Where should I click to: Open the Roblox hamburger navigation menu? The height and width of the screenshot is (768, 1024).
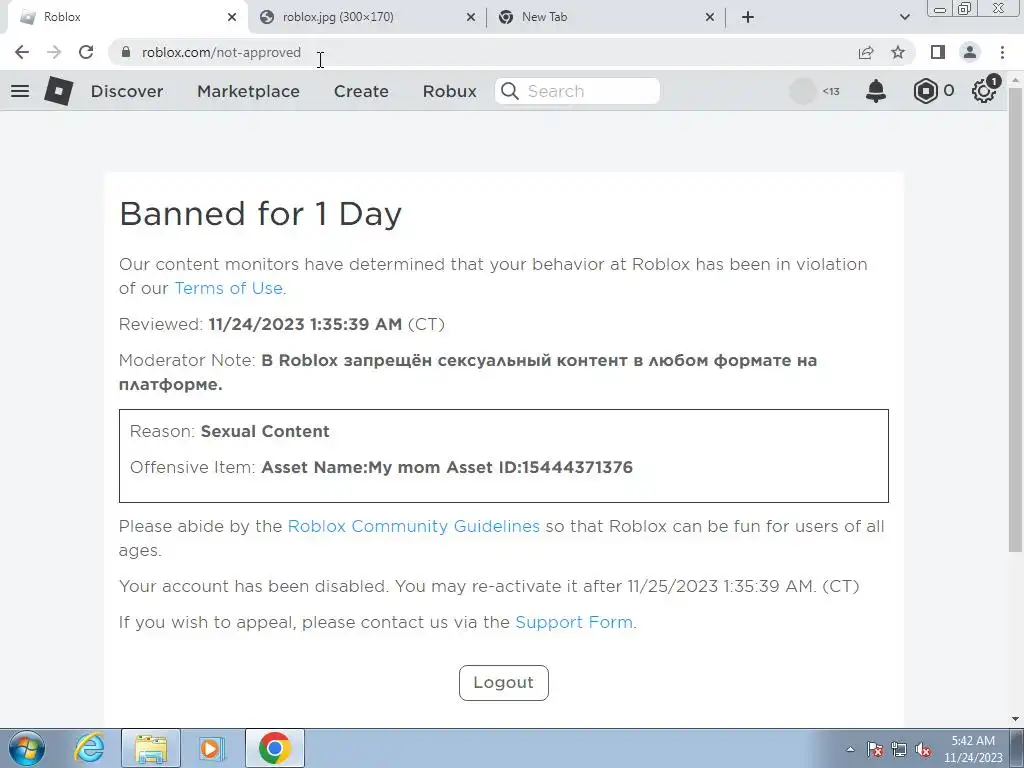pos(20,91)
